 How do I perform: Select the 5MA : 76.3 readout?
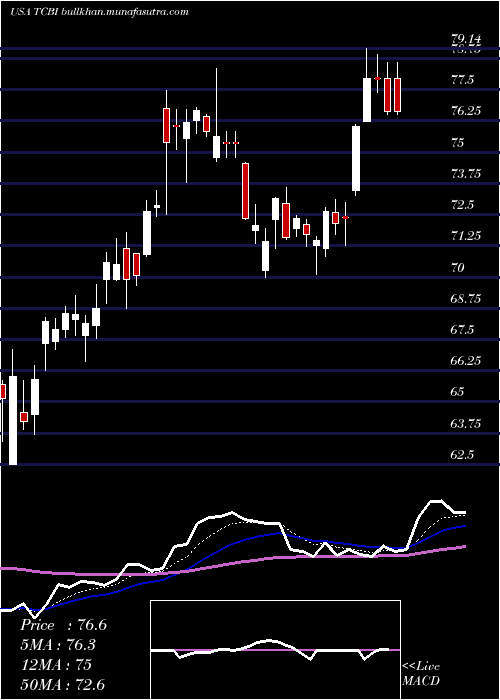tap(58, 645)
